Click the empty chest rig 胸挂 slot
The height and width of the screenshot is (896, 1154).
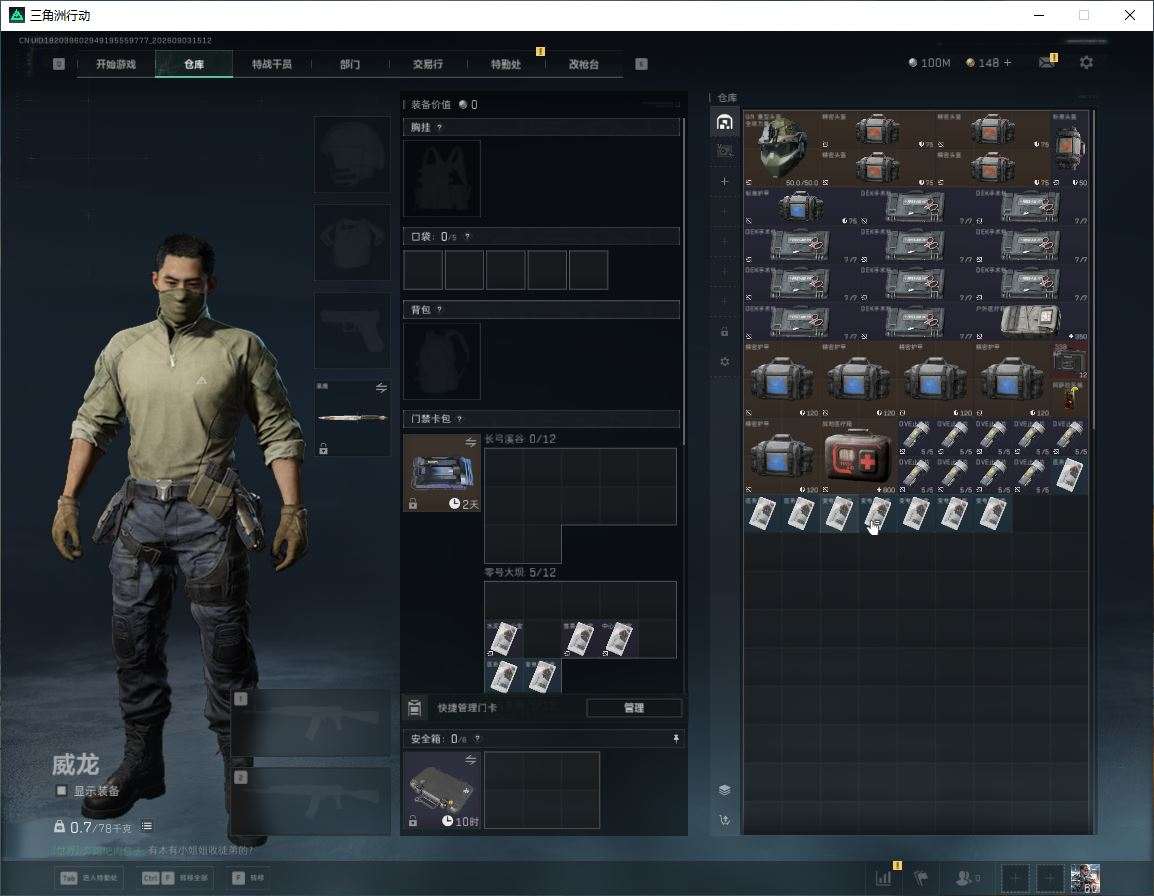tap(442, 178)
